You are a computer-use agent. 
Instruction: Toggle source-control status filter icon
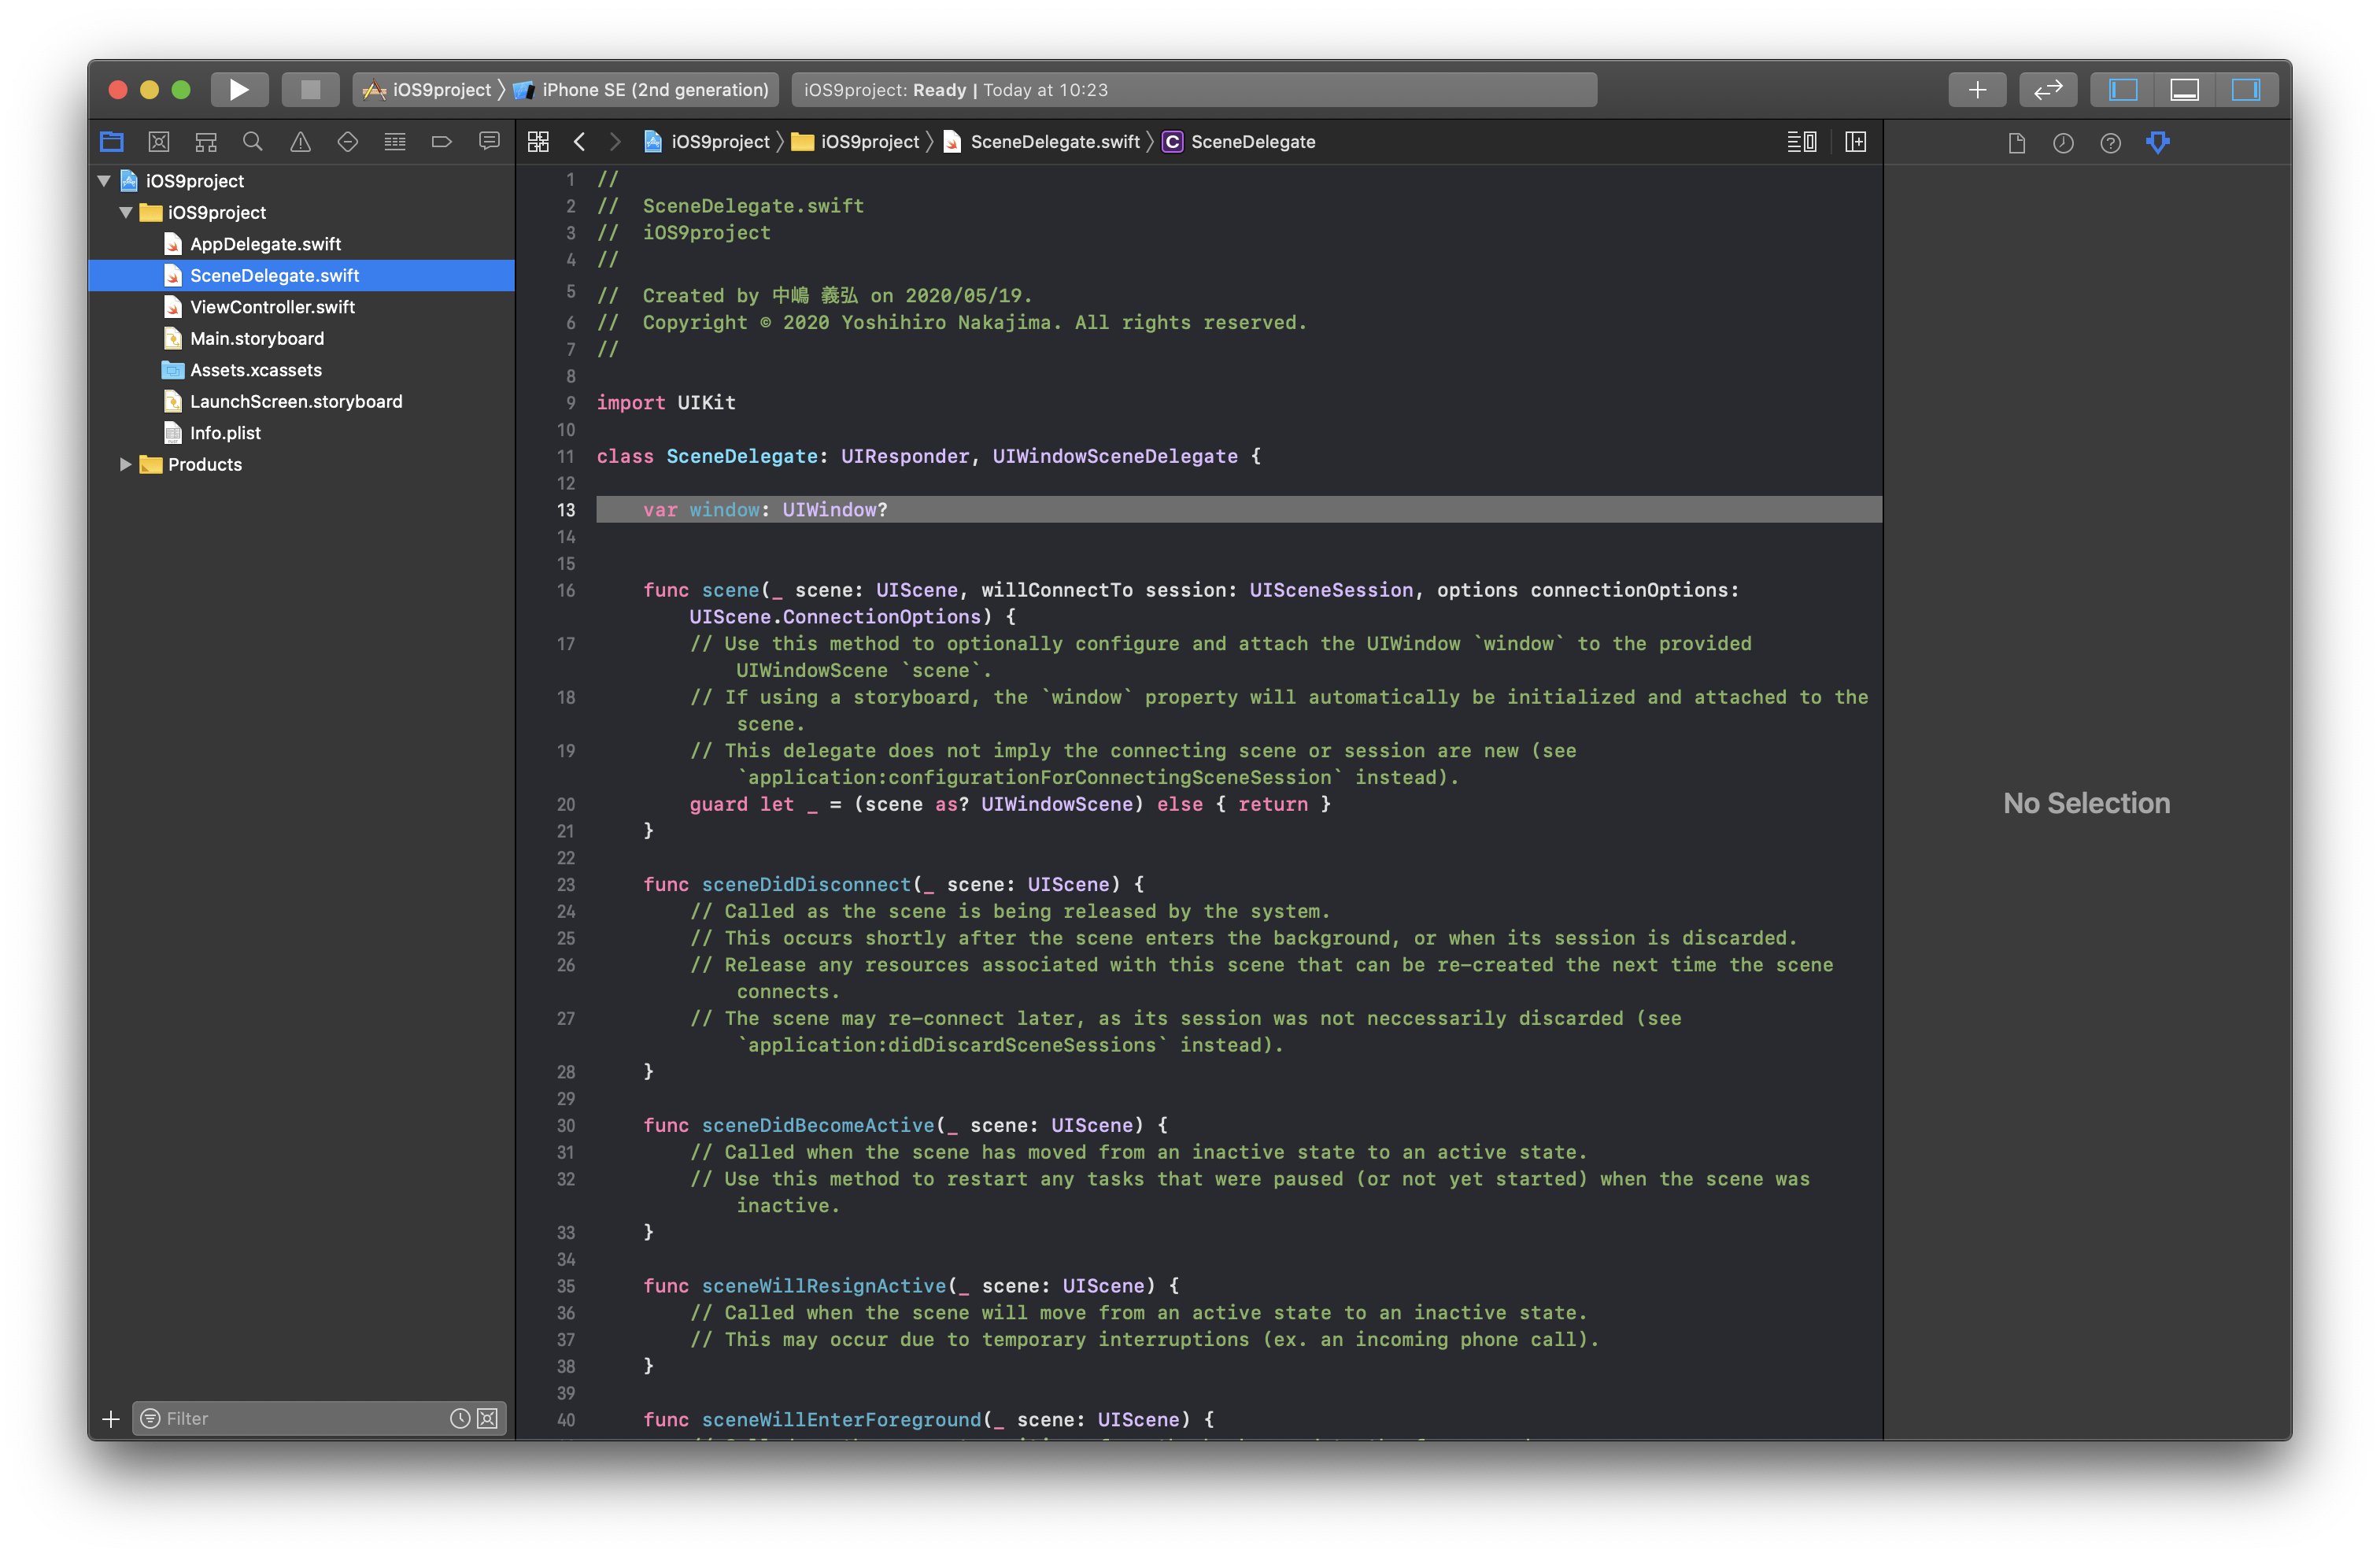tap(488, 1419)
